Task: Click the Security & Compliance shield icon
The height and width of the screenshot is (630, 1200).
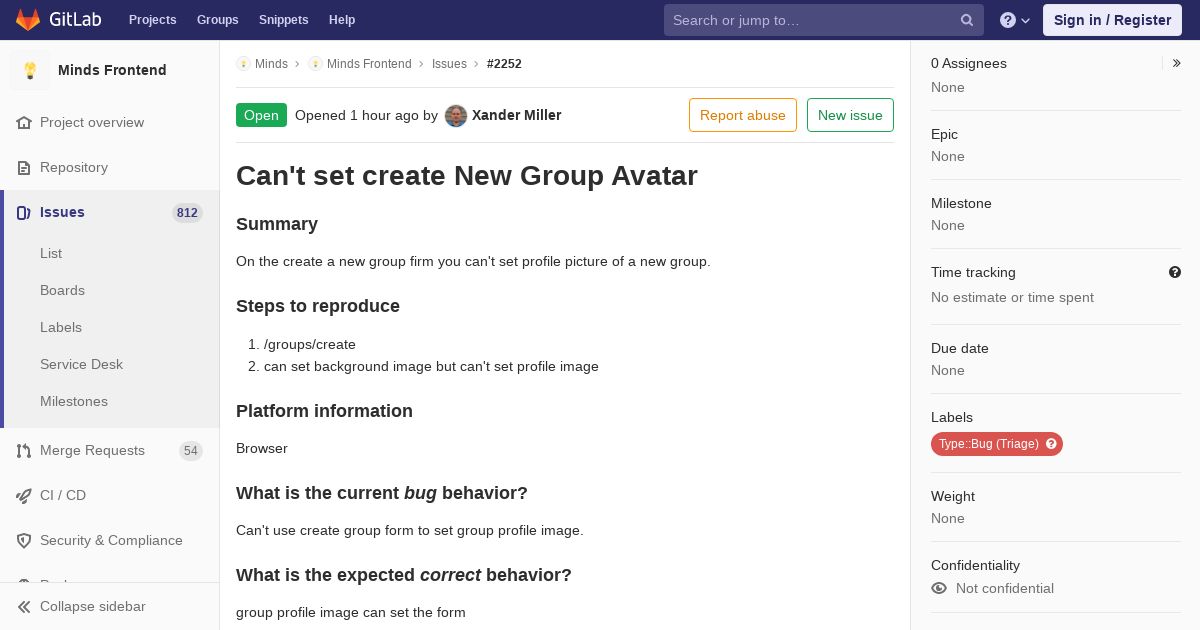Action: tap(24, 540)
